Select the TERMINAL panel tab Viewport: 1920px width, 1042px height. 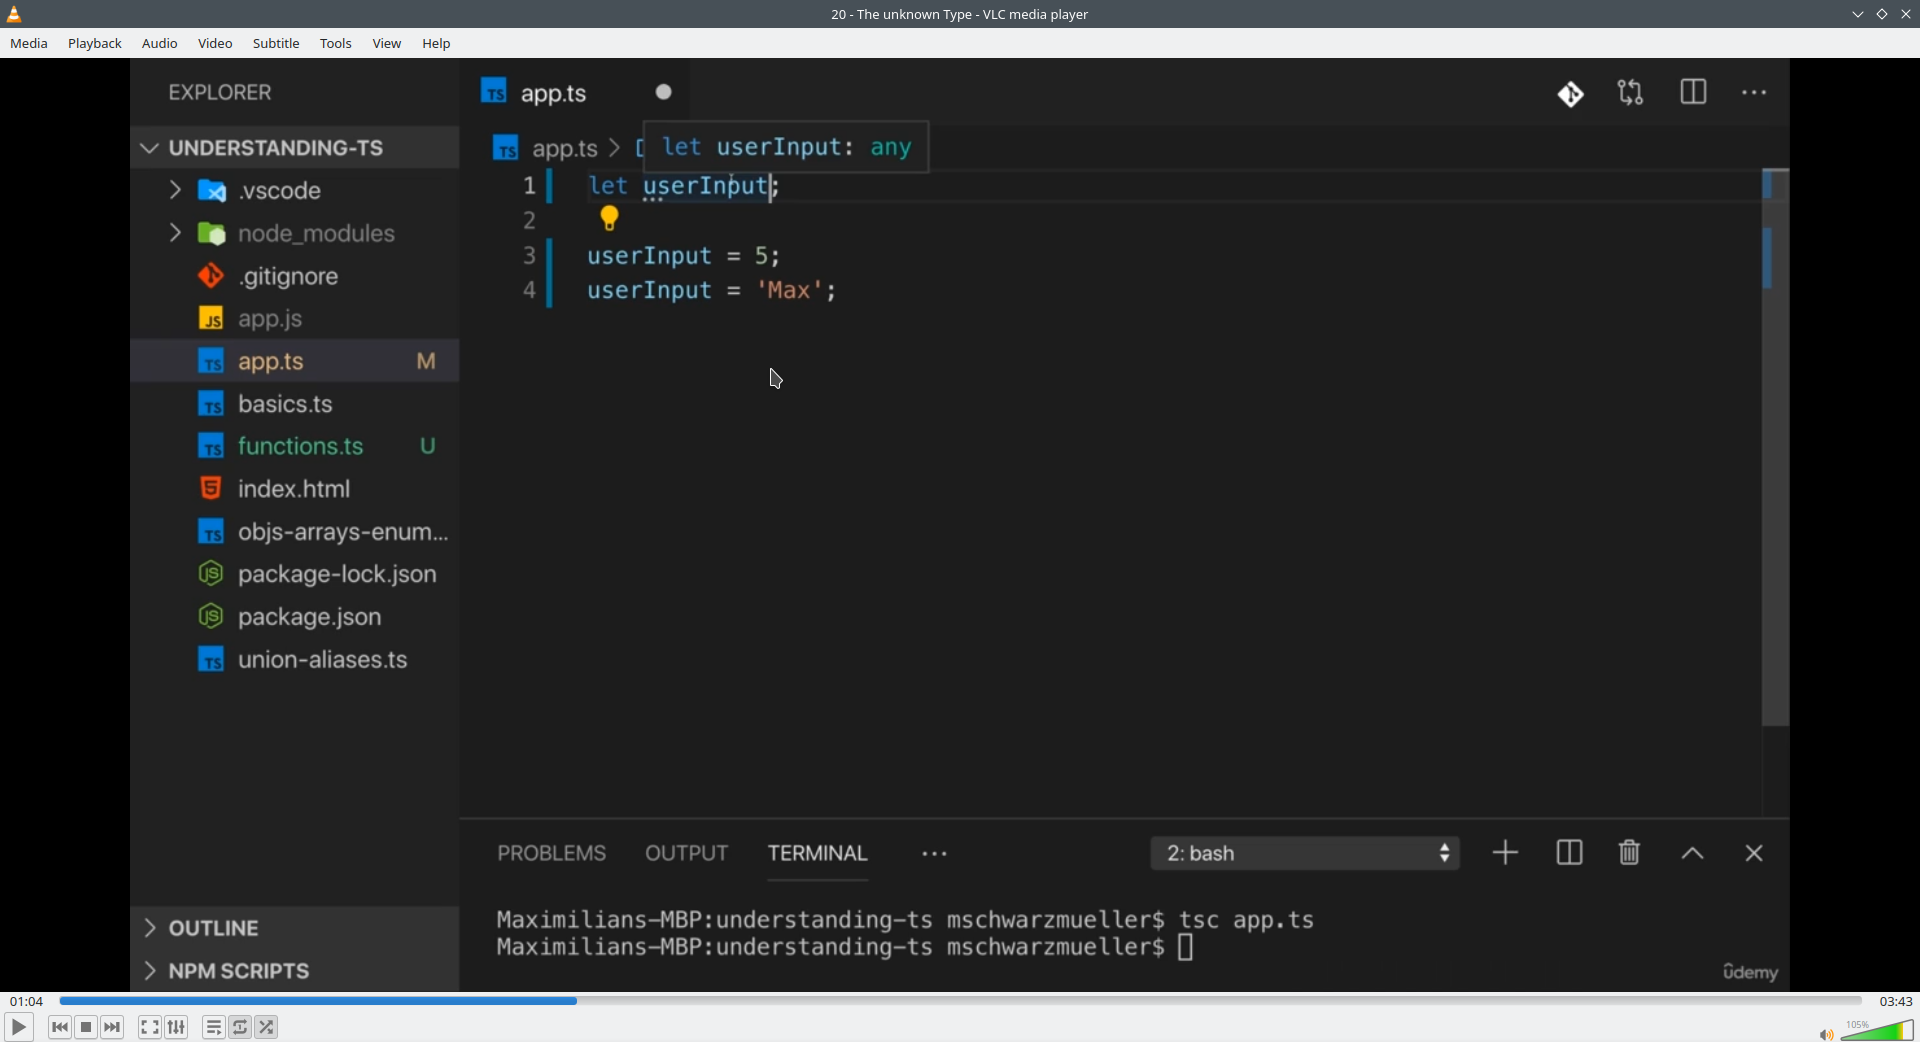click(x=818, y=853)
